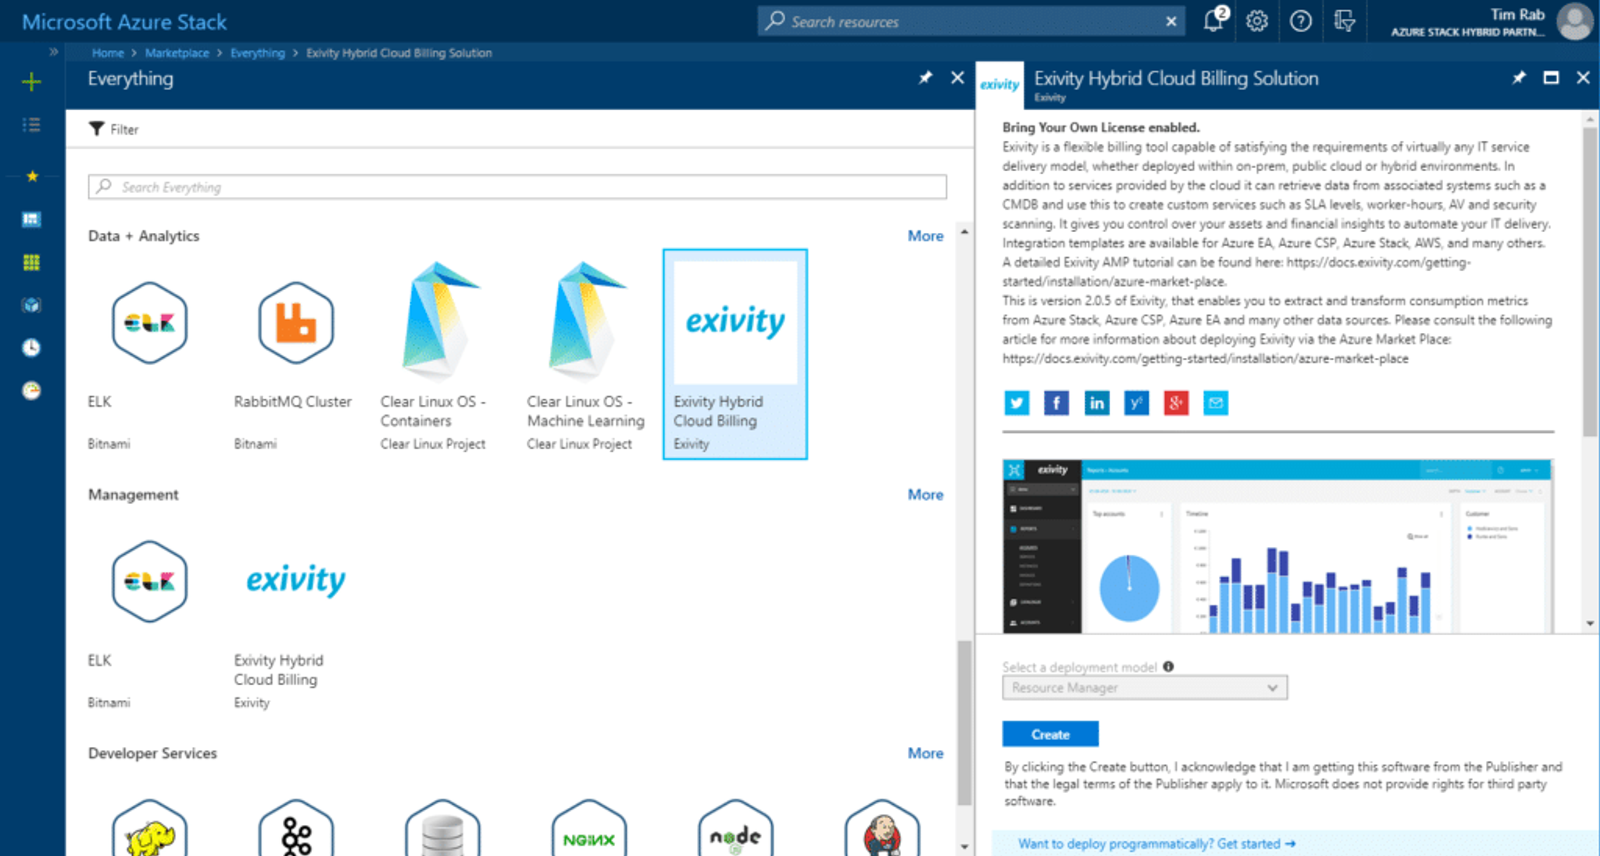Close the Everything blade
The width and height of the screenshot is (1600, 856).
957,78
